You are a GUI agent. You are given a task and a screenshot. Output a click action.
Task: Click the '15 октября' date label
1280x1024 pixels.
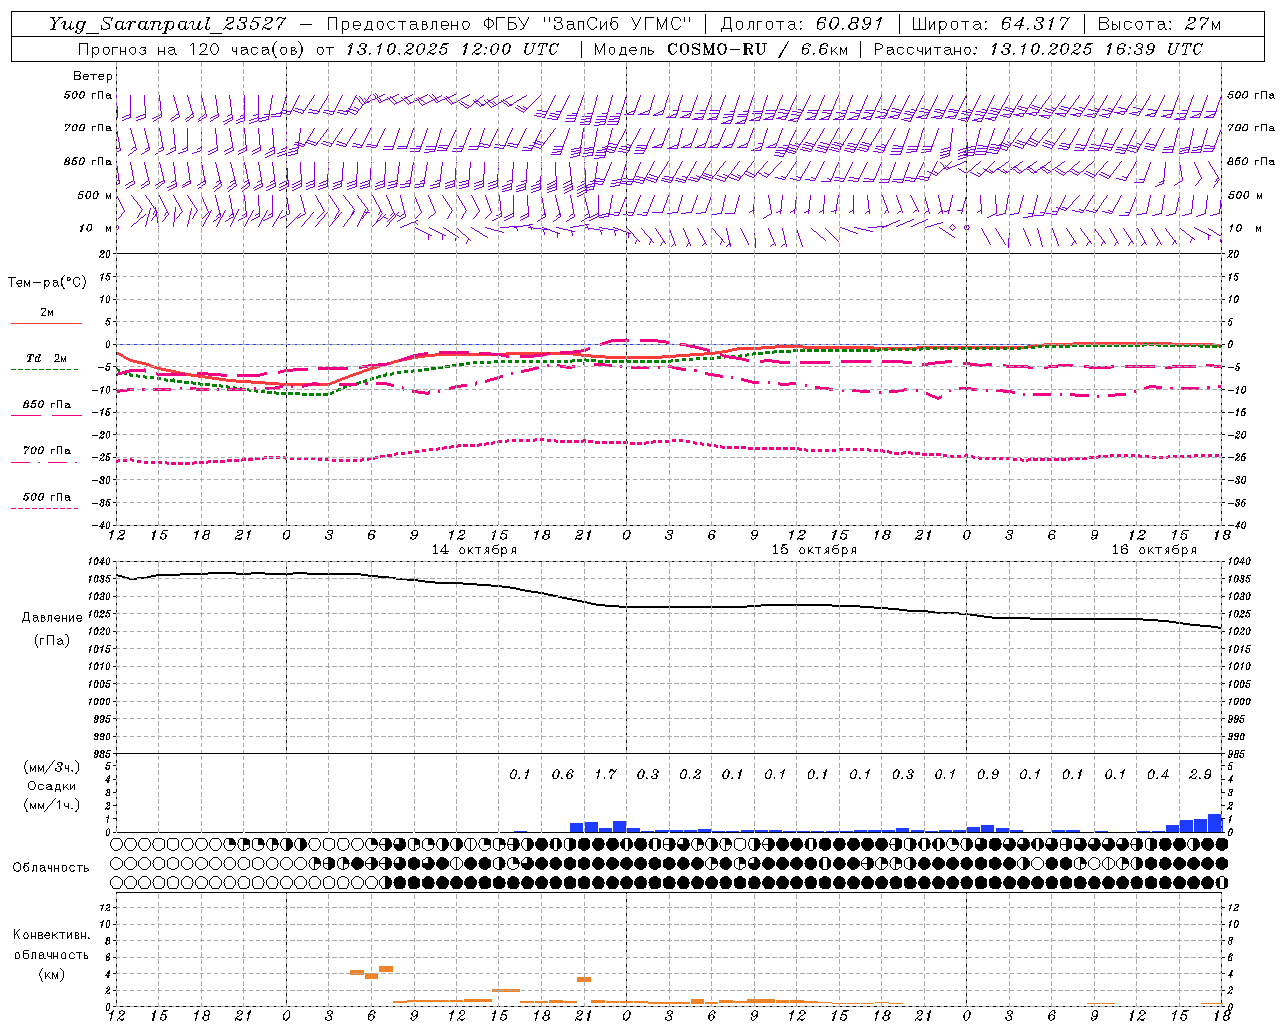pos(814,550)
